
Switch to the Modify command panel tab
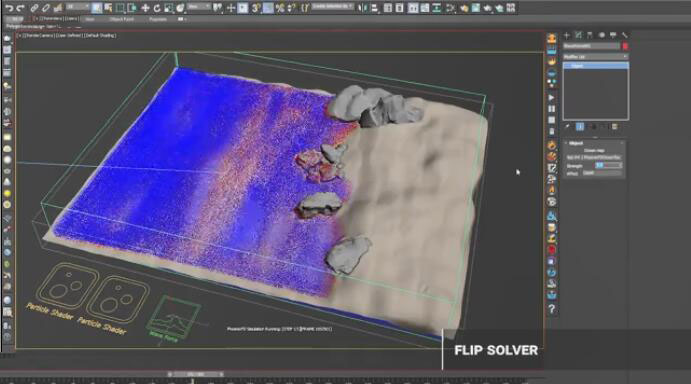[x=578, y=35]
